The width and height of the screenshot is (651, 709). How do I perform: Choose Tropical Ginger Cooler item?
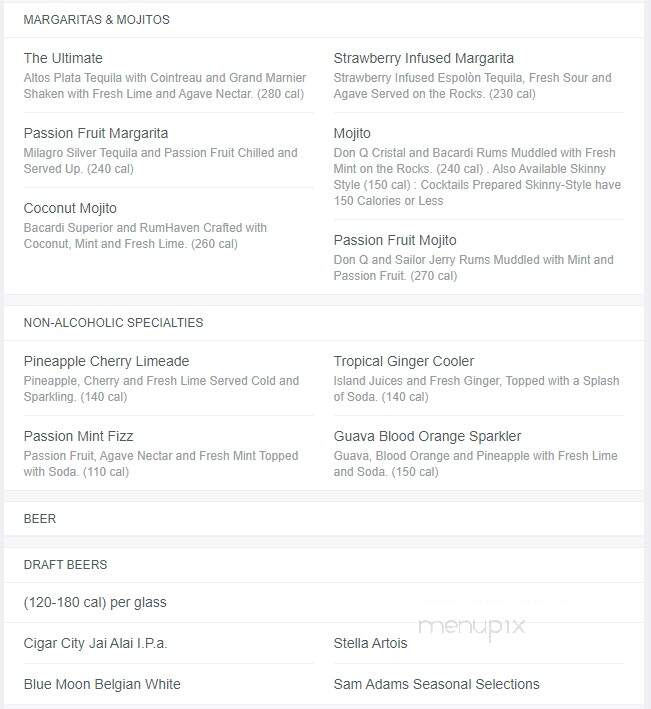click(404, 361)
